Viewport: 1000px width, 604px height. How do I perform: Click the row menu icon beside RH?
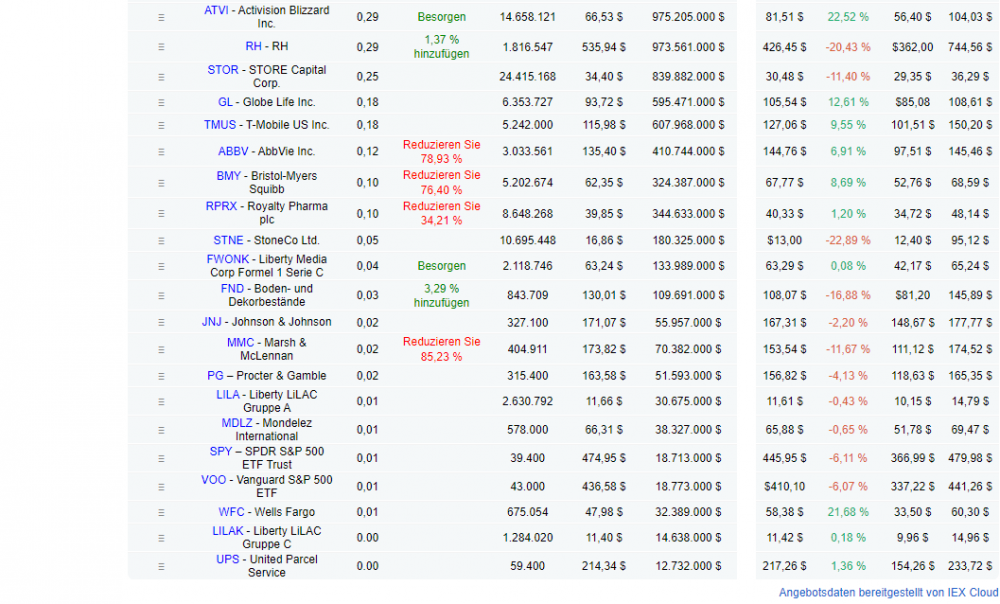tap(161, 47)
